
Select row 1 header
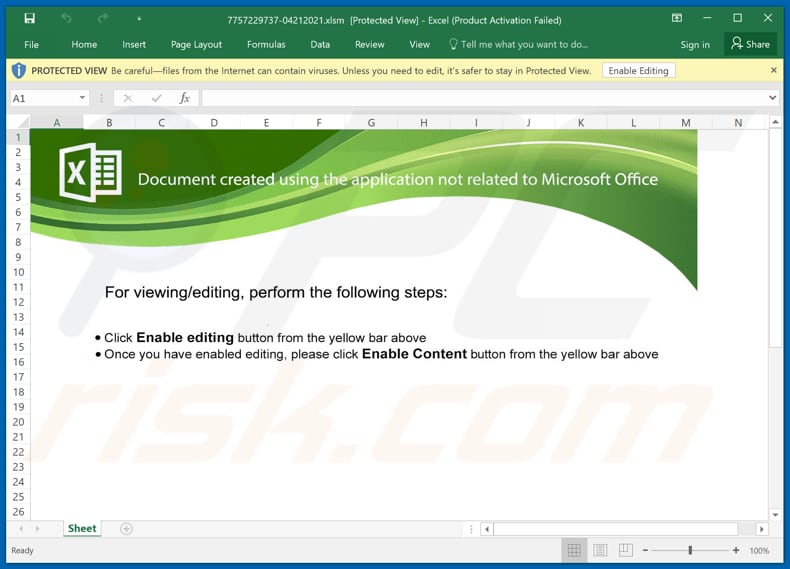click(18, 137)
